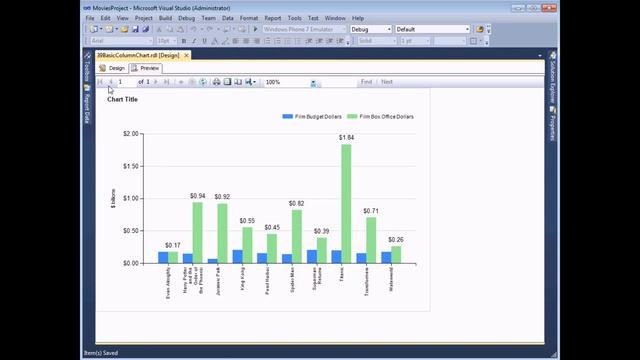Click the Add New Item toolbar icon
This screenshot has width=640, height=360.
pyautogui.click(x=109, y=29)
